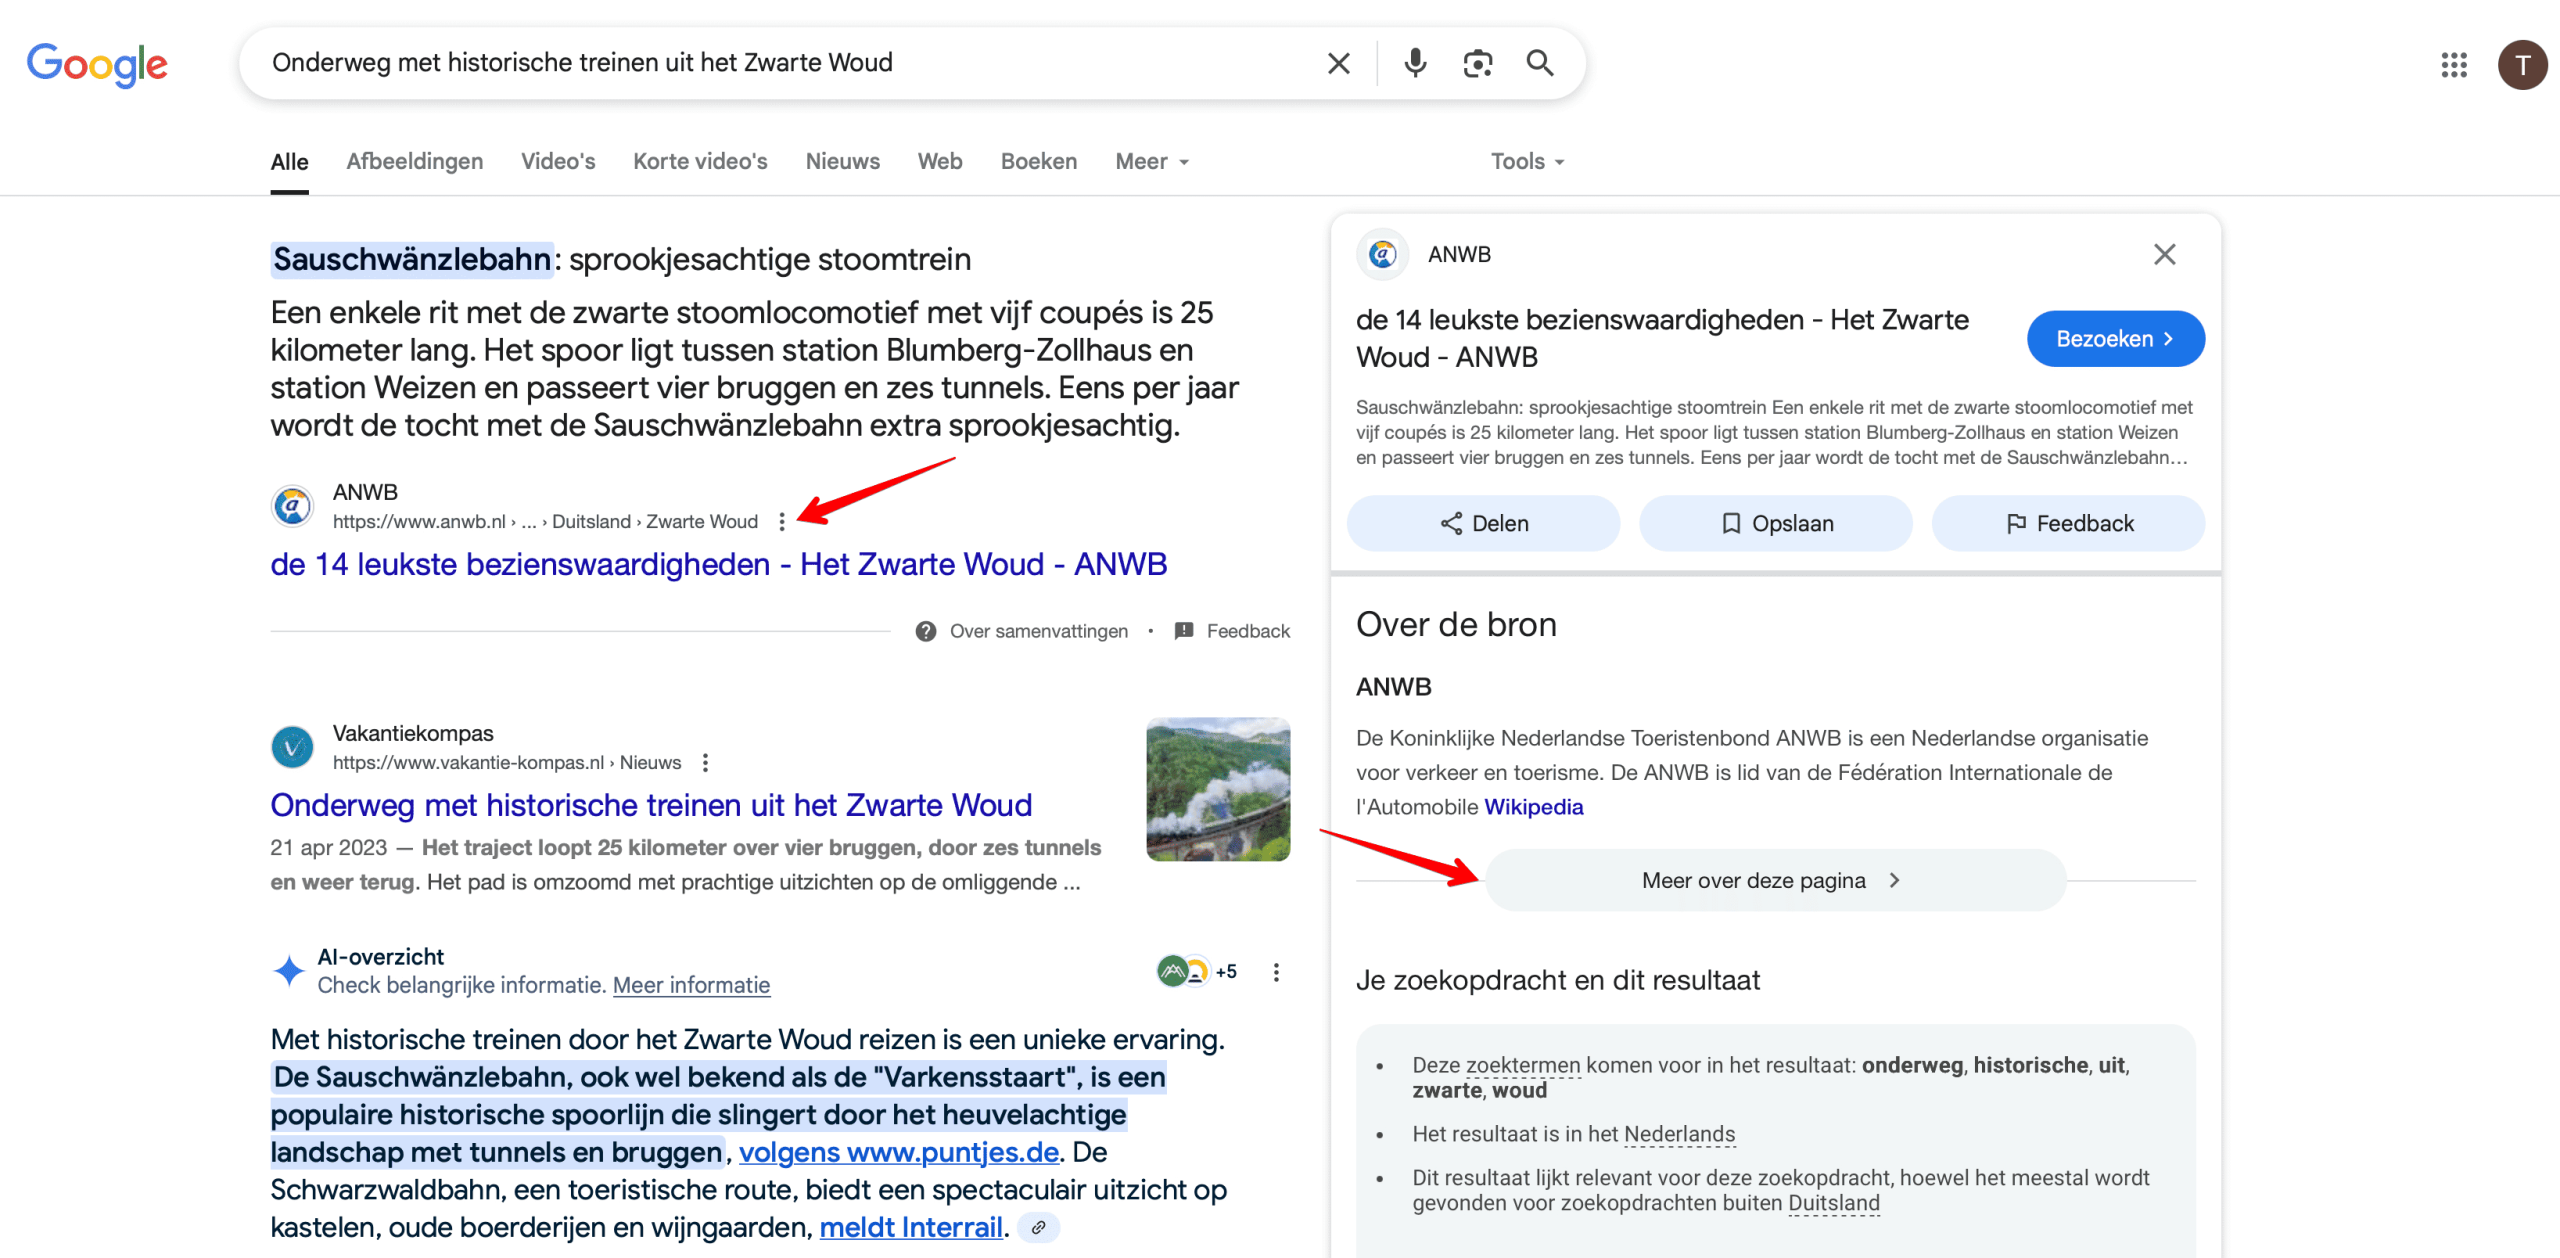Click into the search input field
This screenshot has width=2560, height=1258.
785,63
